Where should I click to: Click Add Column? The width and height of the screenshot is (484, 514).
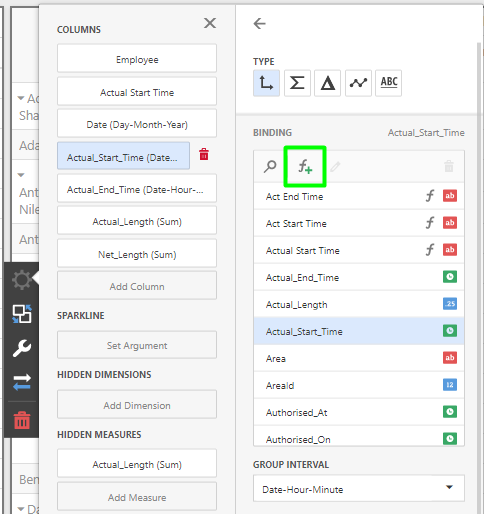(x=137, y=285)
